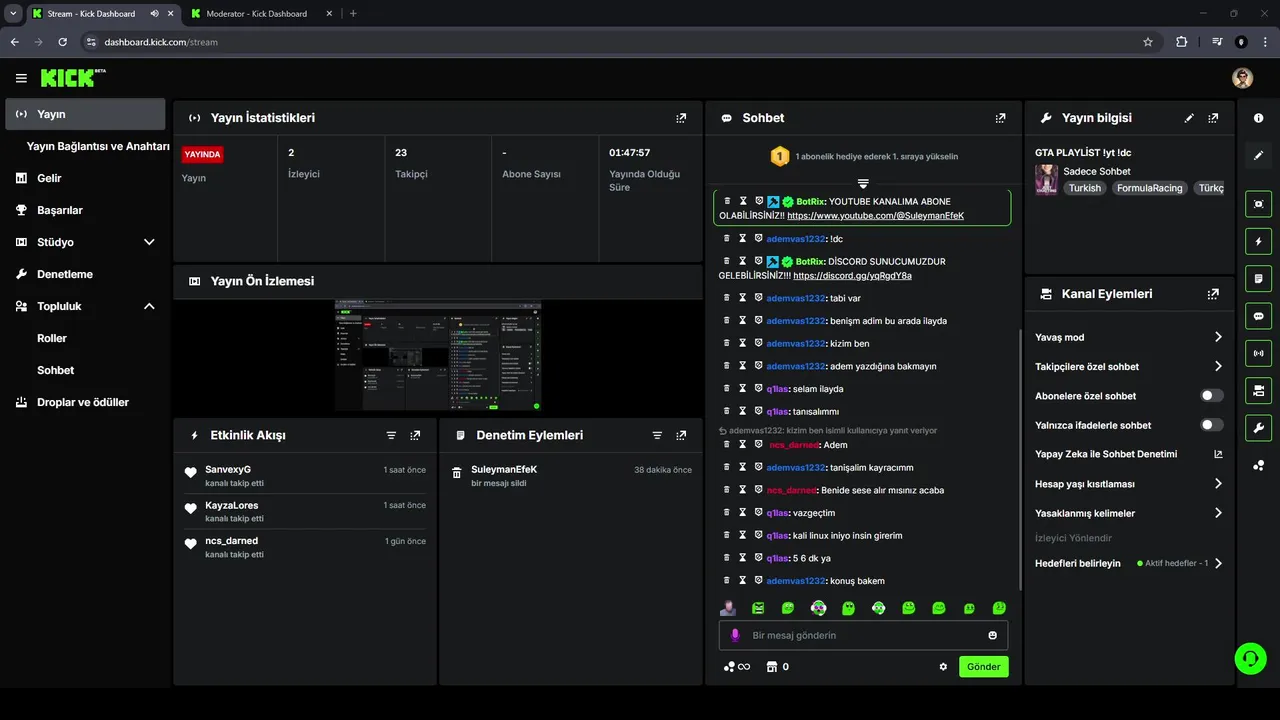Open the emoji picker in message box
Screen dimensions: 1280x720
[x=992, y=636]
